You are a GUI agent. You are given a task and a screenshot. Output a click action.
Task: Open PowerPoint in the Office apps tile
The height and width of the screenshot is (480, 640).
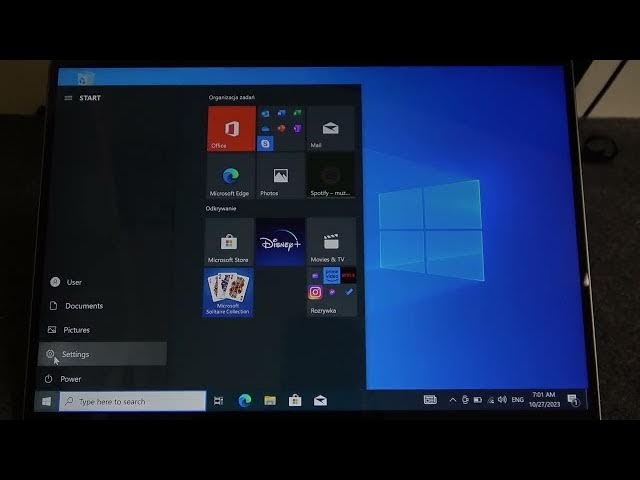pyautogui.click(x=281, y=129)
